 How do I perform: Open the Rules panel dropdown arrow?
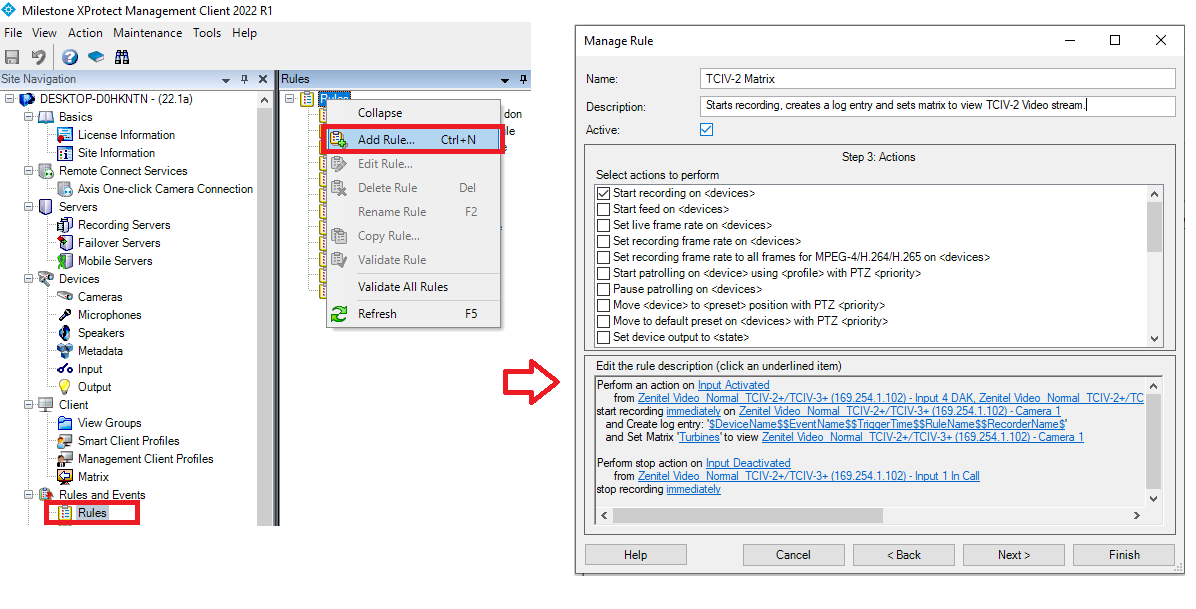(504, 80)
